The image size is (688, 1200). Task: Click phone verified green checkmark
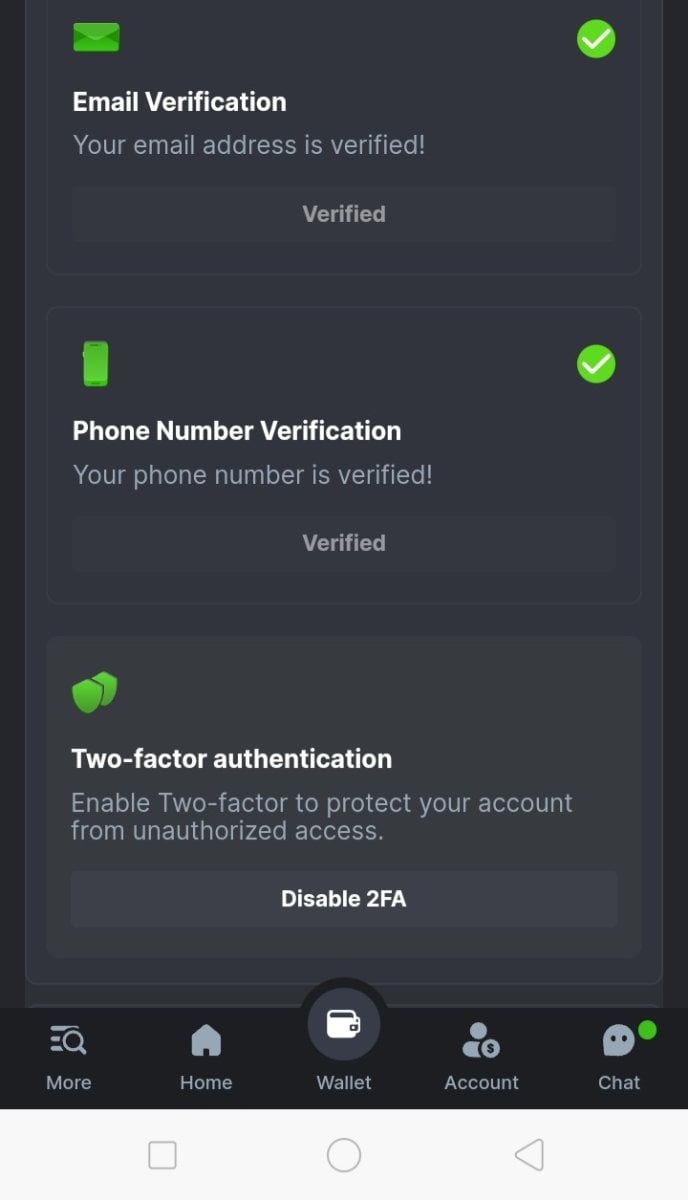596,364
